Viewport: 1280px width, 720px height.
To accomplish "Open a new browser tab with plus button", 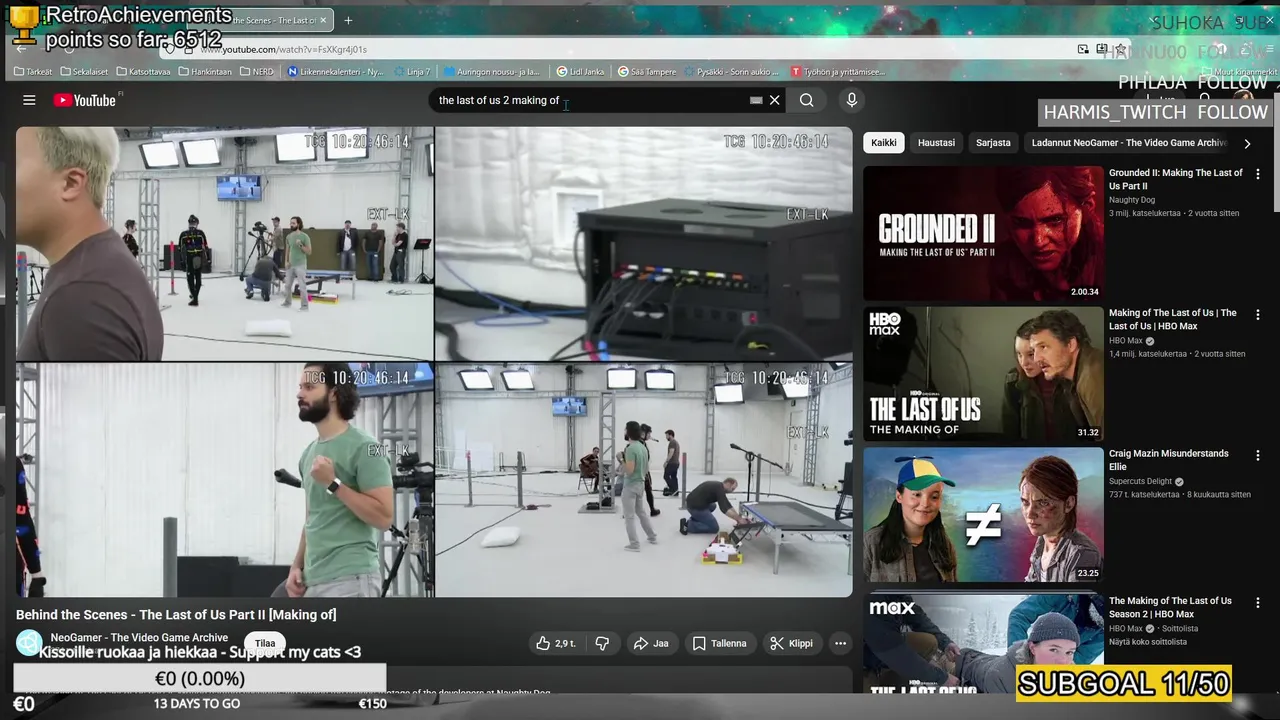I will point(348,20).
